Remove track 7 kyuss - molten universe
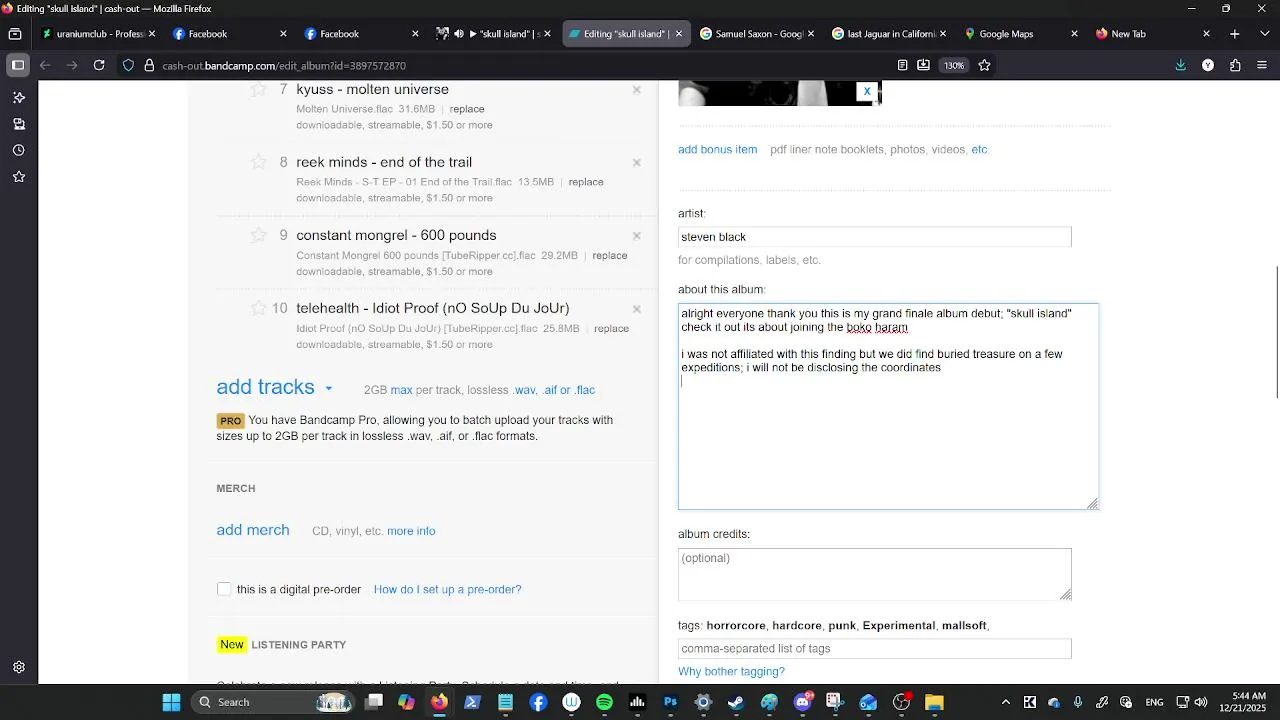This screenshot has height=720, width=1280. [x=636, y=90]
